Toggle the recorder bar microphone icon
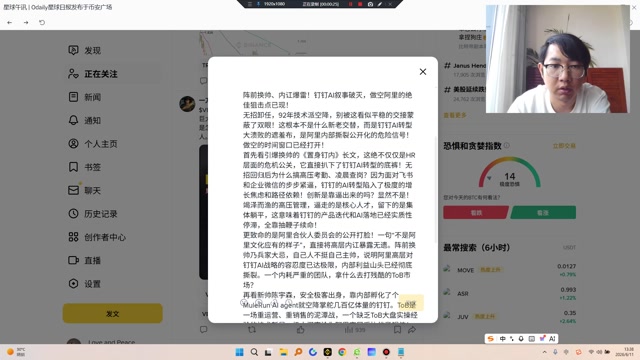 coord(258,4)
